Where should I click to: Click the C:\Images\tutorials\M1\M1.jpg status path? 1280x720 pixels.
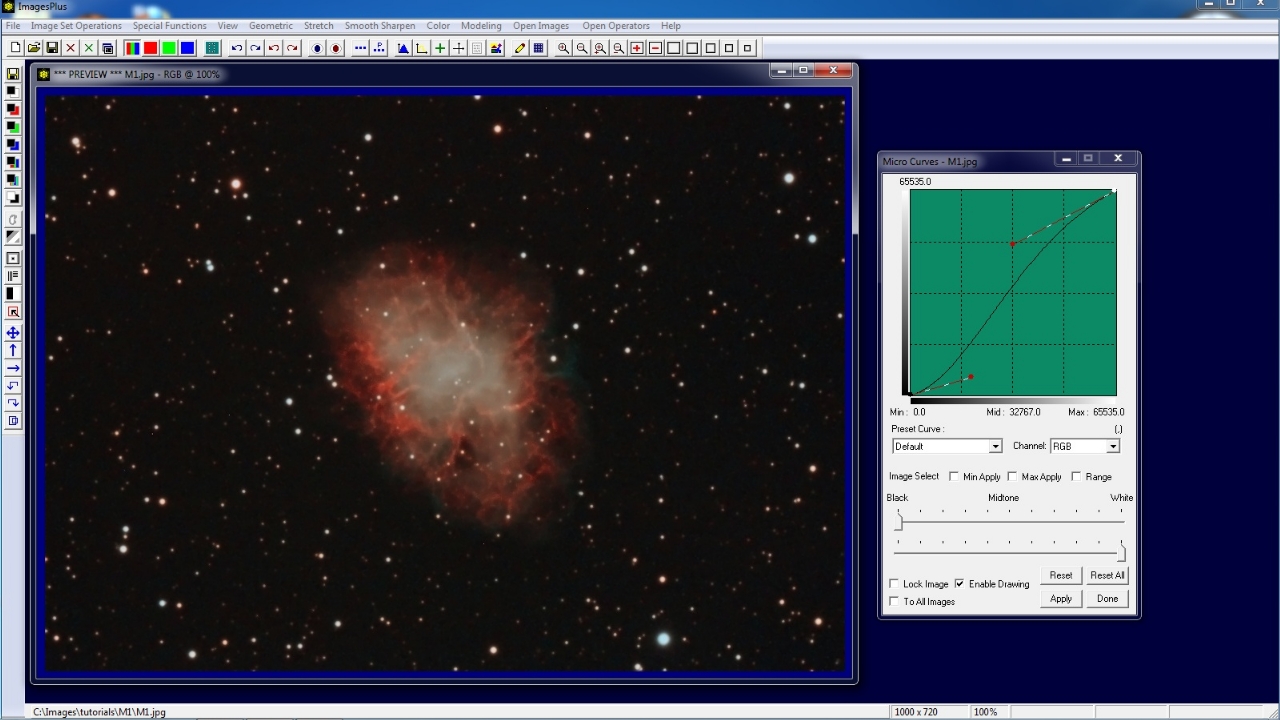[100, 712]
